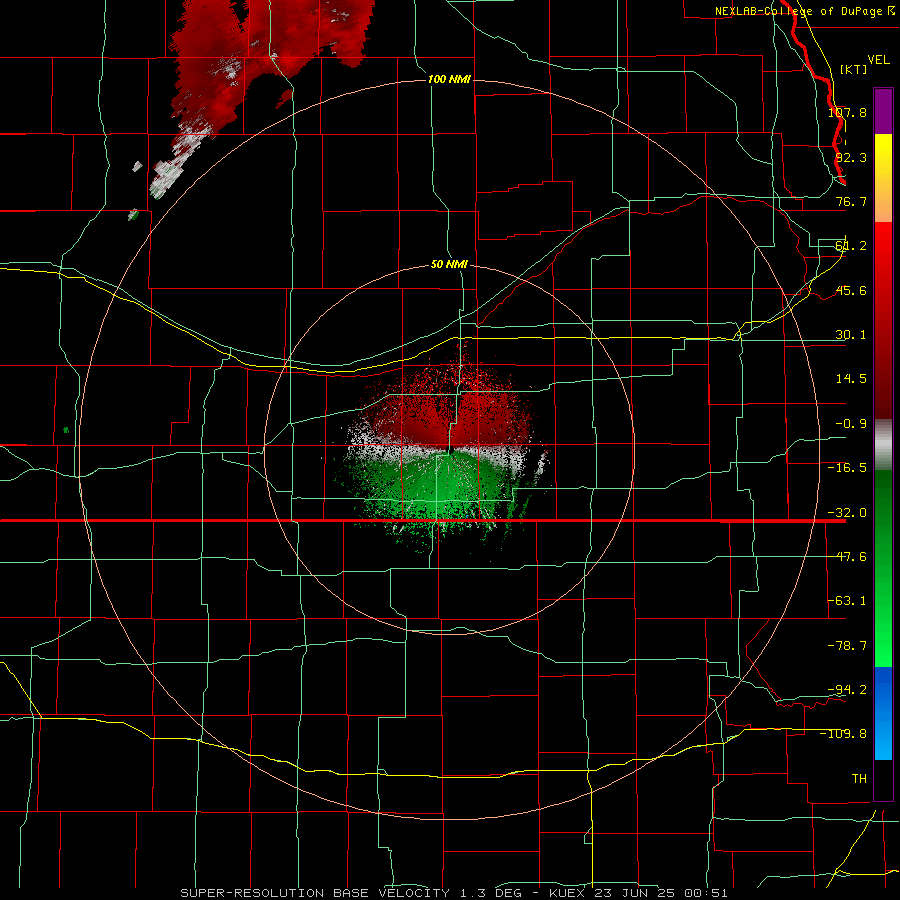Click the -94.2 value on velocity scale
Viewport: 900px width, 900px height.
pyautogui.click(x=847, y=689)
